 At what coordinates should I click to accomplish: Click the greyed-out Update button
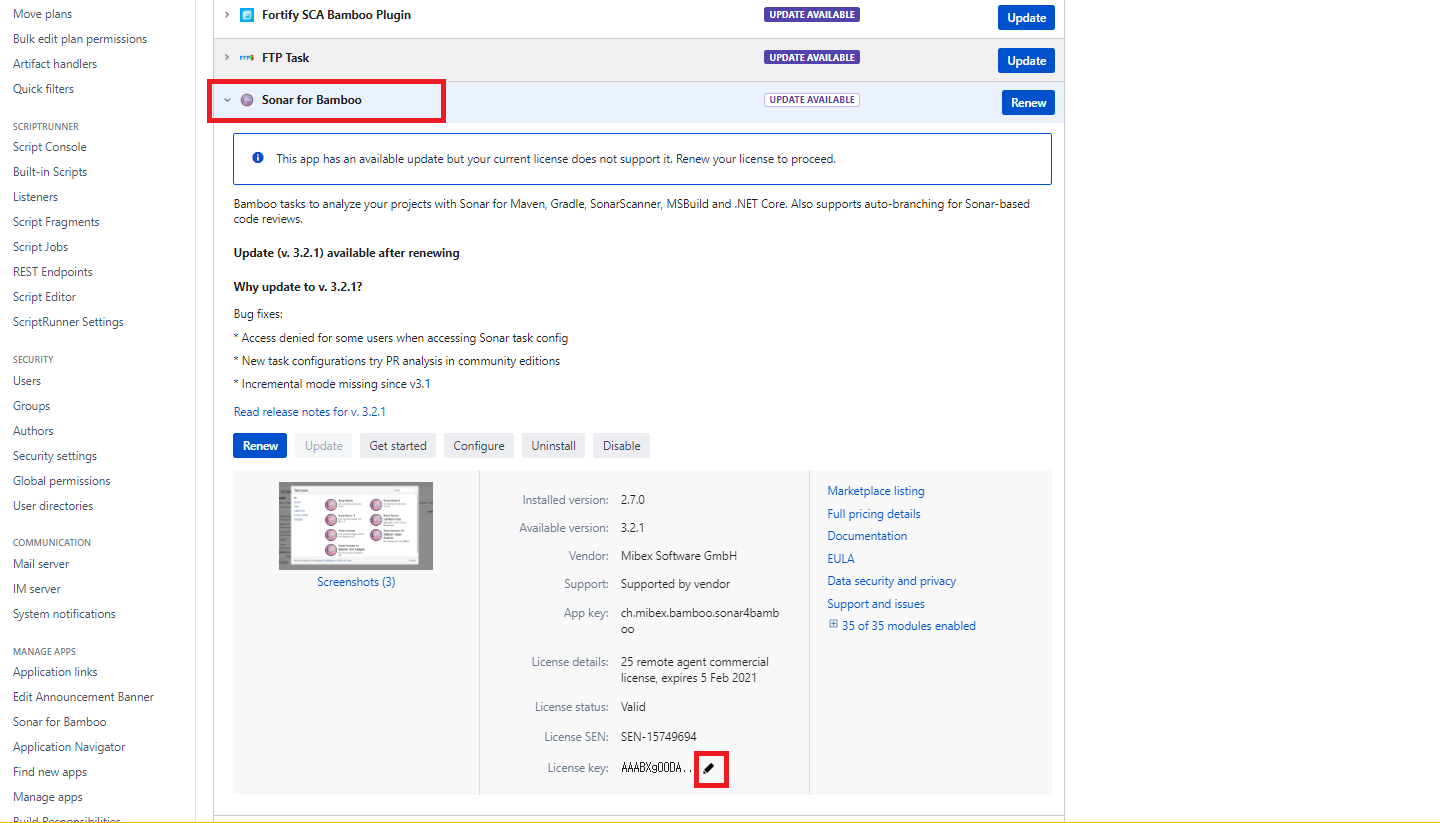(323, 446)
